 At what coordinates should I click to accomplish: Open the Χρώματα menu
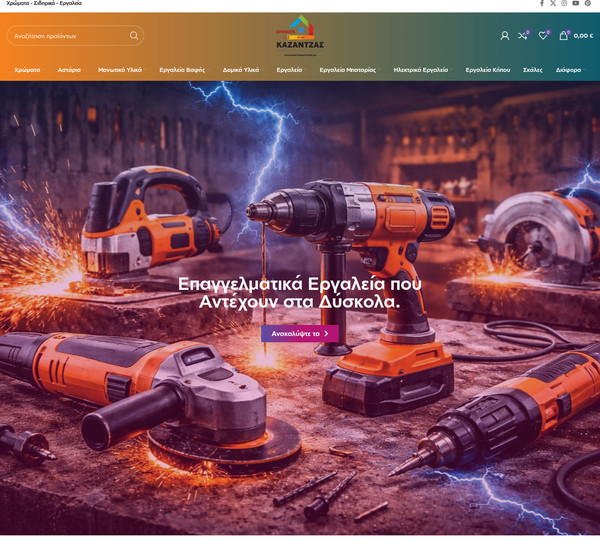pos(27,70)
